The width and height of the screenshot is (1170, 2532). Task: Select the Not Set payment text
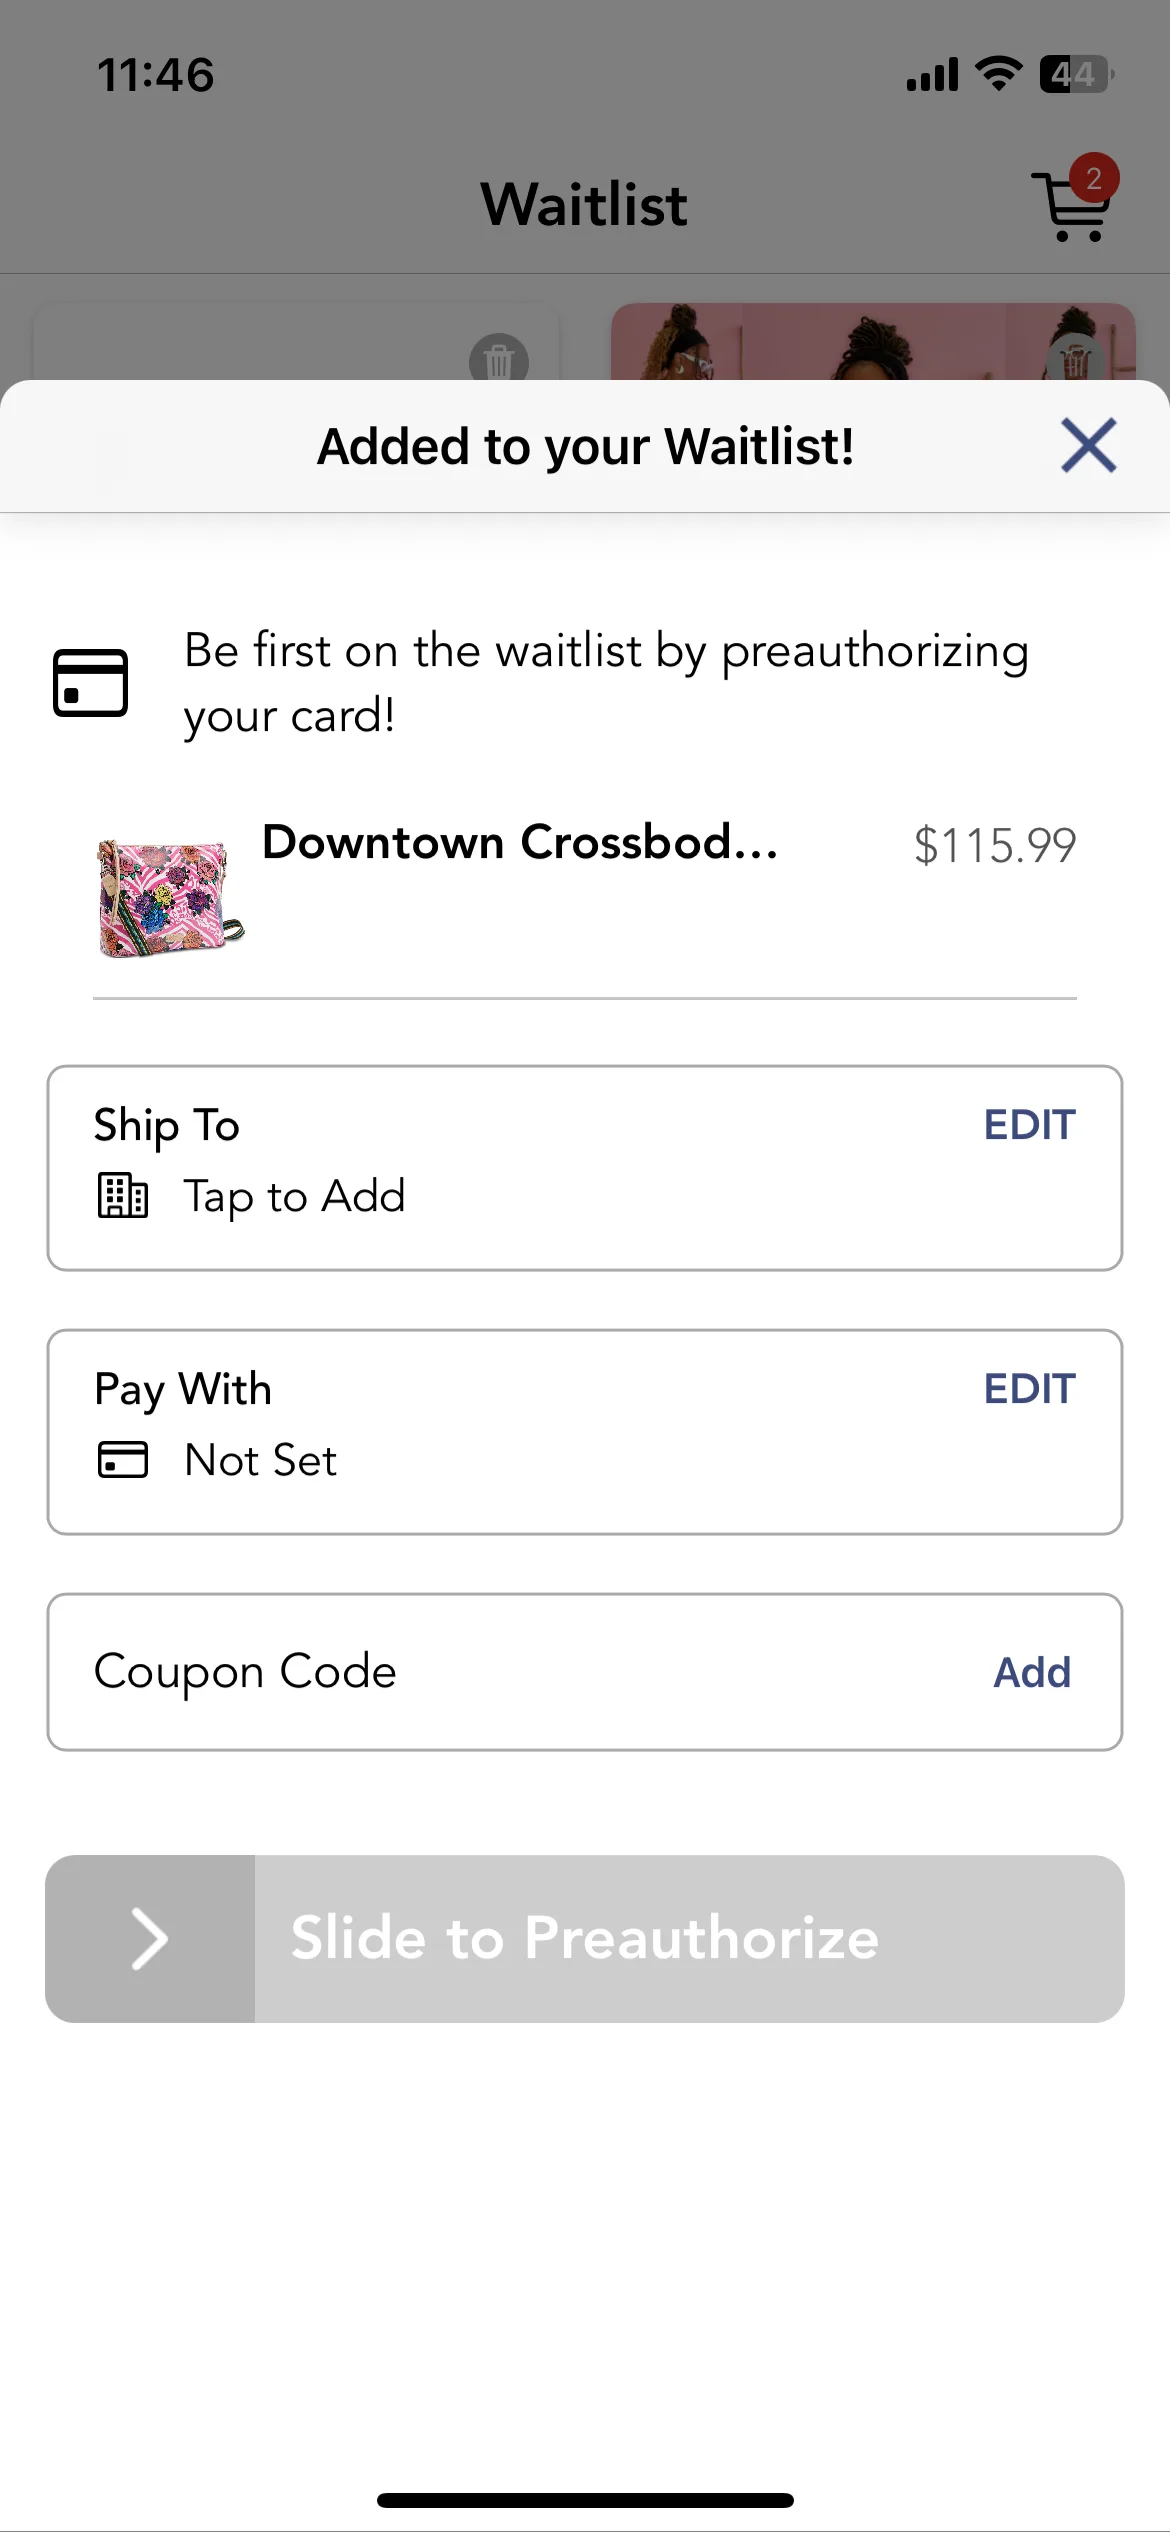click(x=261, y=1460)
